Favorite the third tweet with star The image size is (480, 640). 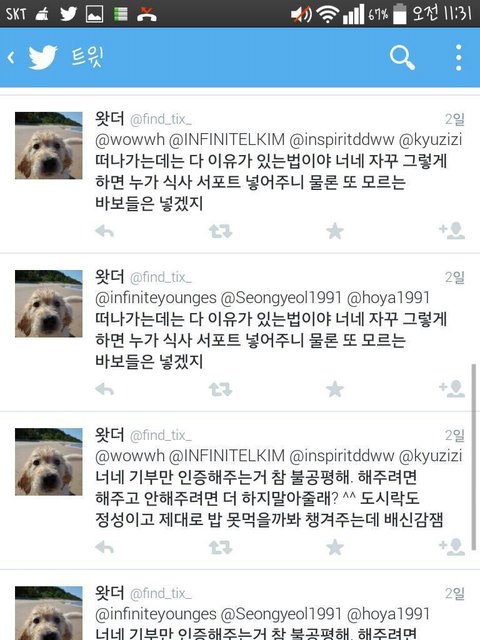(335, 547)
